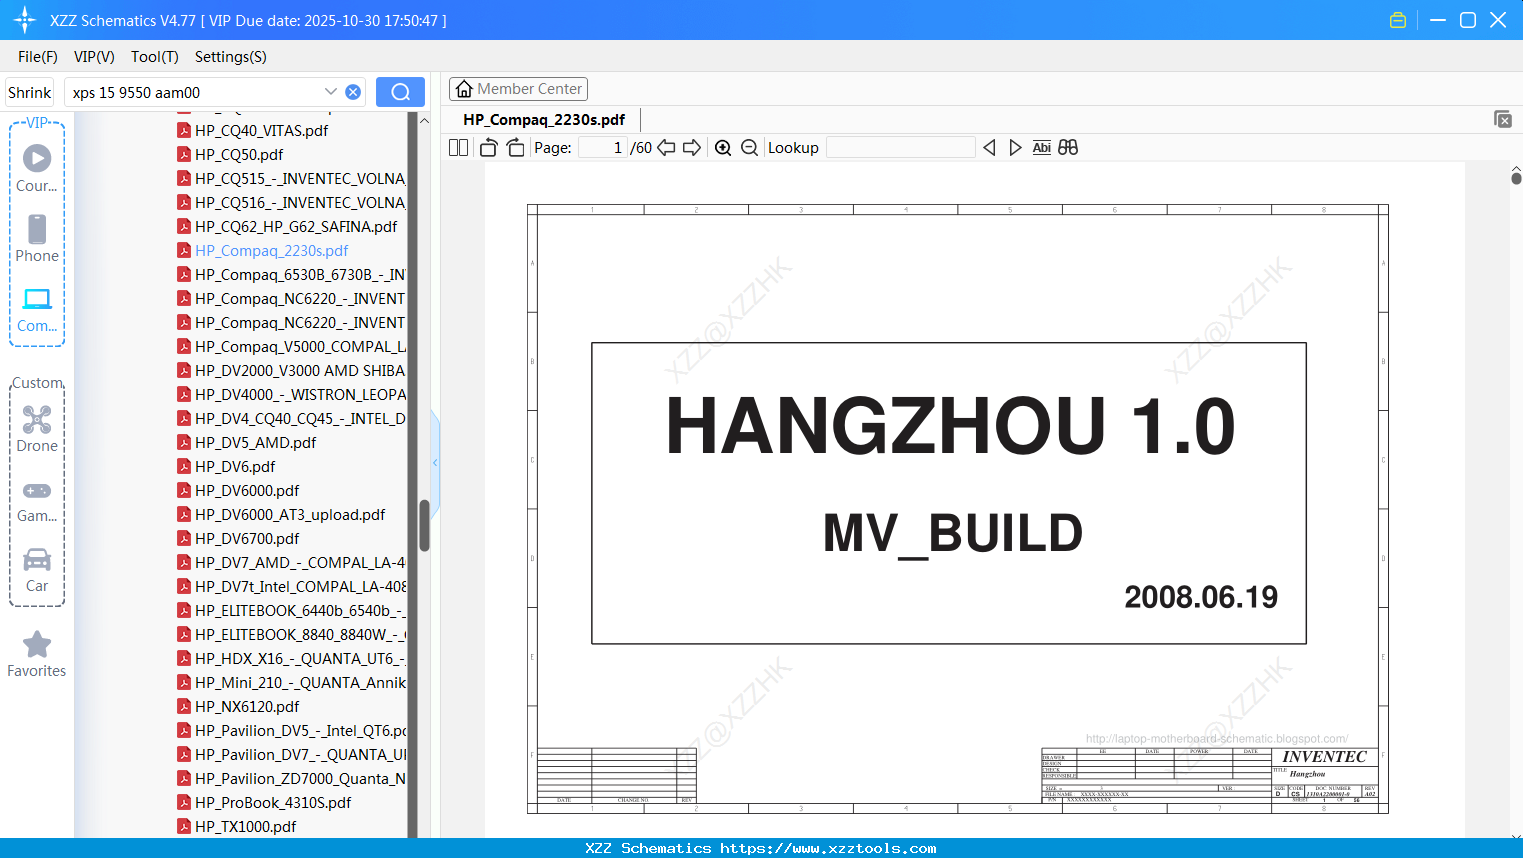Click the document vertical scrollbar thumb
This screenshot has height=858, width=1523.
click(x=1516, y=178)
